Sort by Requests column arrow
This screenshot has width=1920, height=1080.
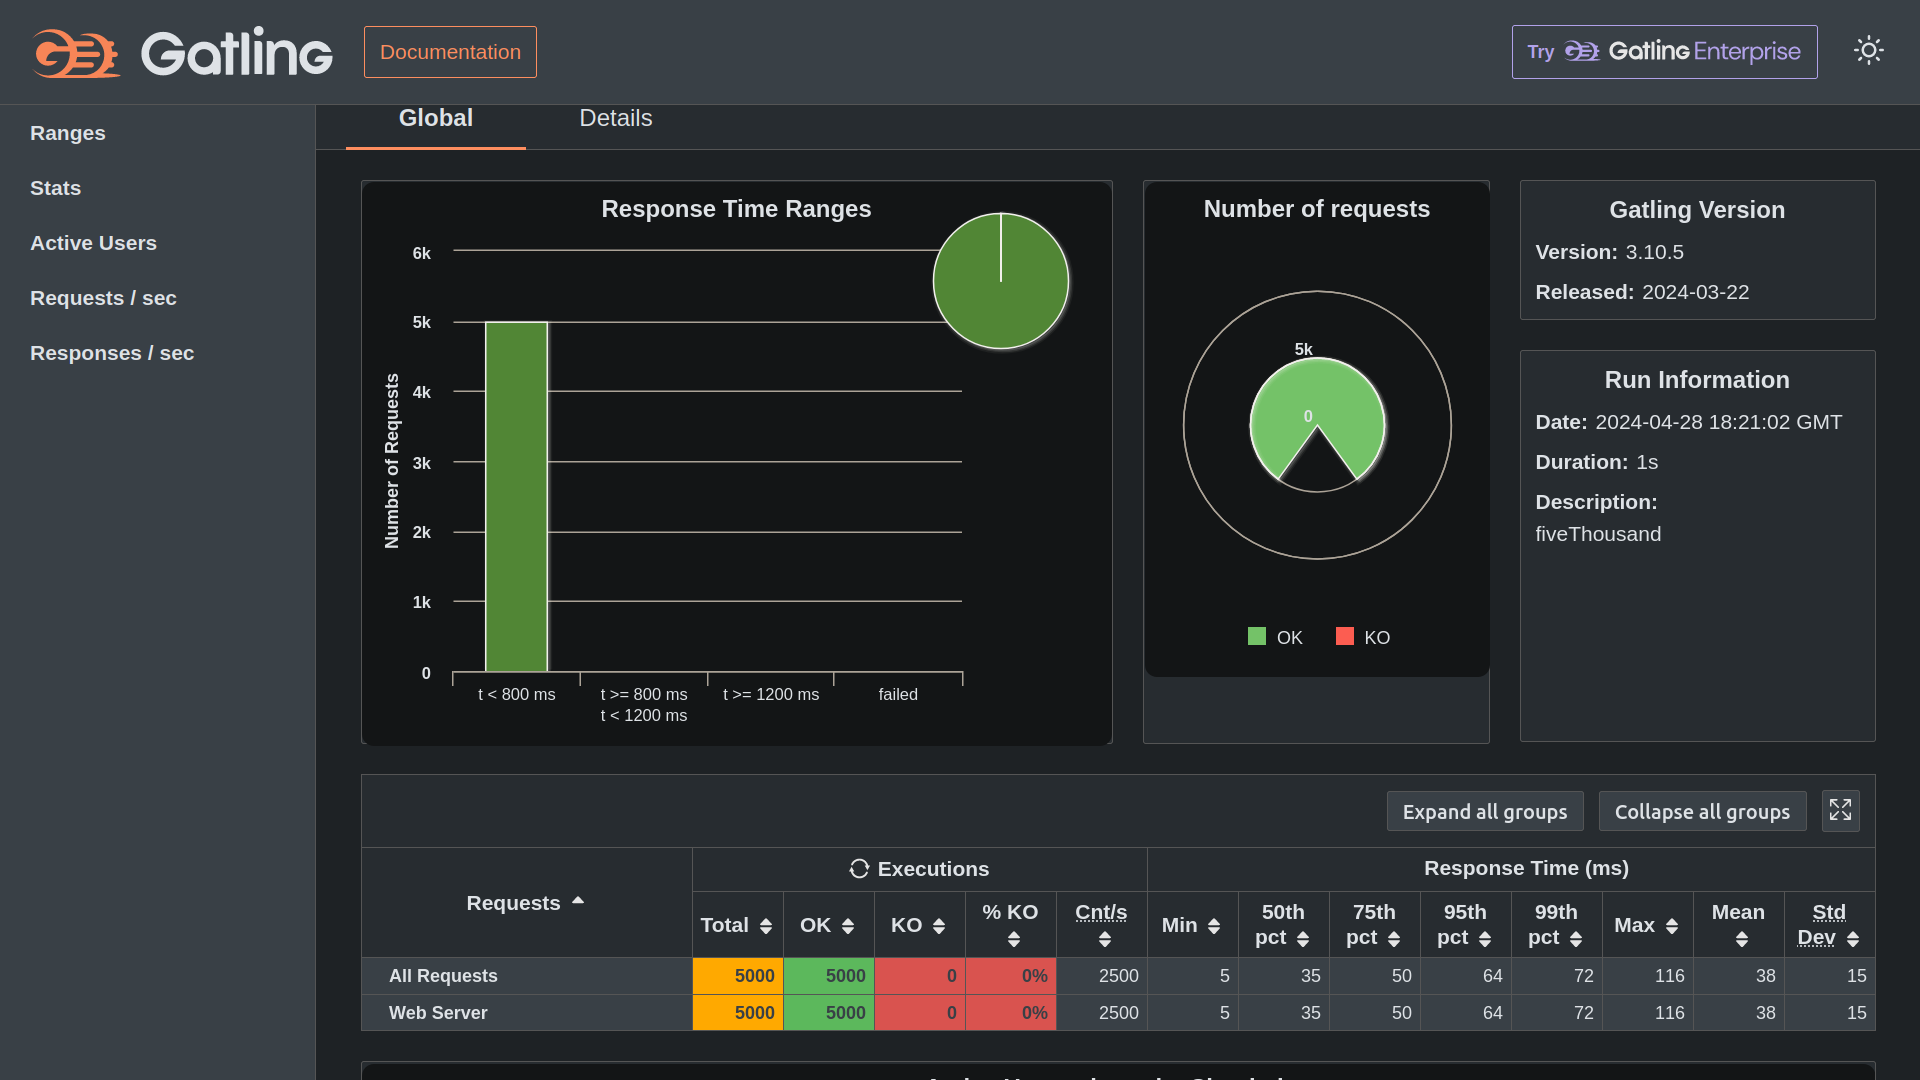tap(578, 901)
